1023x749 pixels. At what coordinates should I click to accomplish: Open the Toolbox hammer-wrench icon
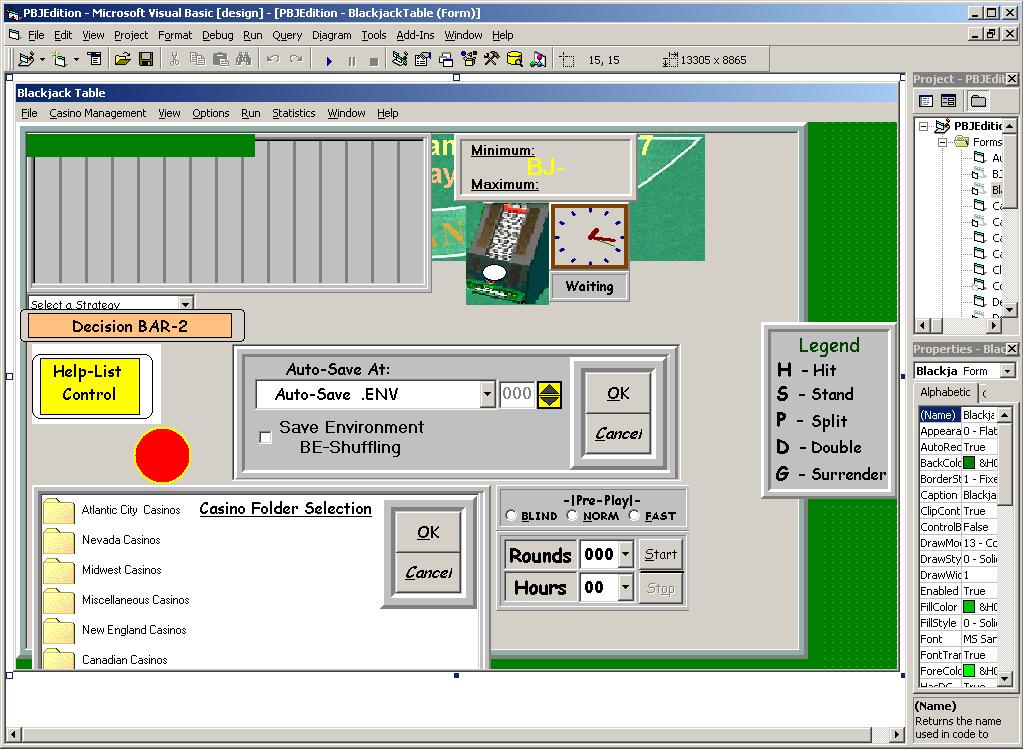coord(491,60)
